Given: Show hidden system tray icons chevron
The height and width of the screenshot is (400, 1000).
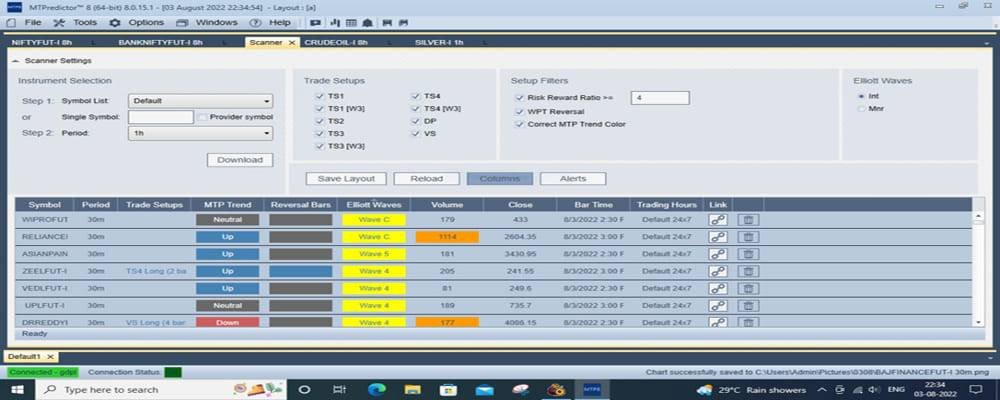Looking at the screenshot, I should click(x=822, y=390).
